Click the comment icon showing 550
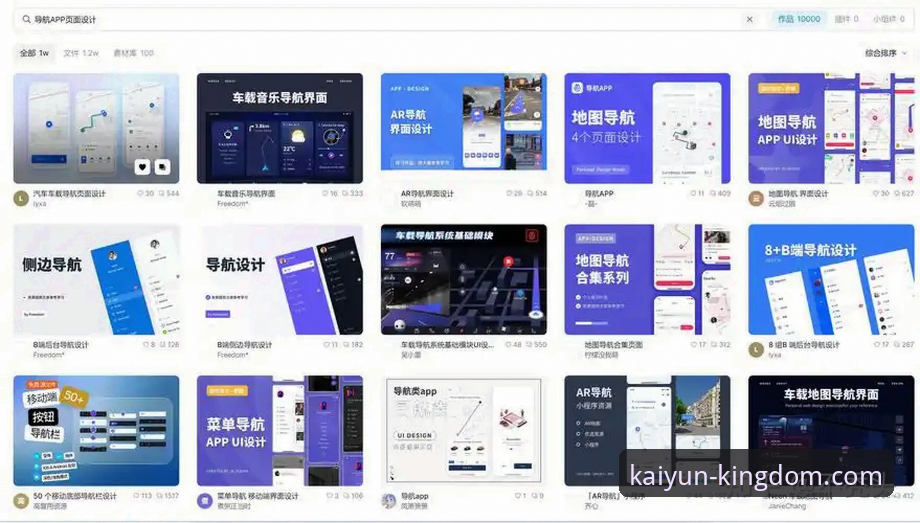Image resolution: width=920 pixels, height=523 pixels. (530, 345)
